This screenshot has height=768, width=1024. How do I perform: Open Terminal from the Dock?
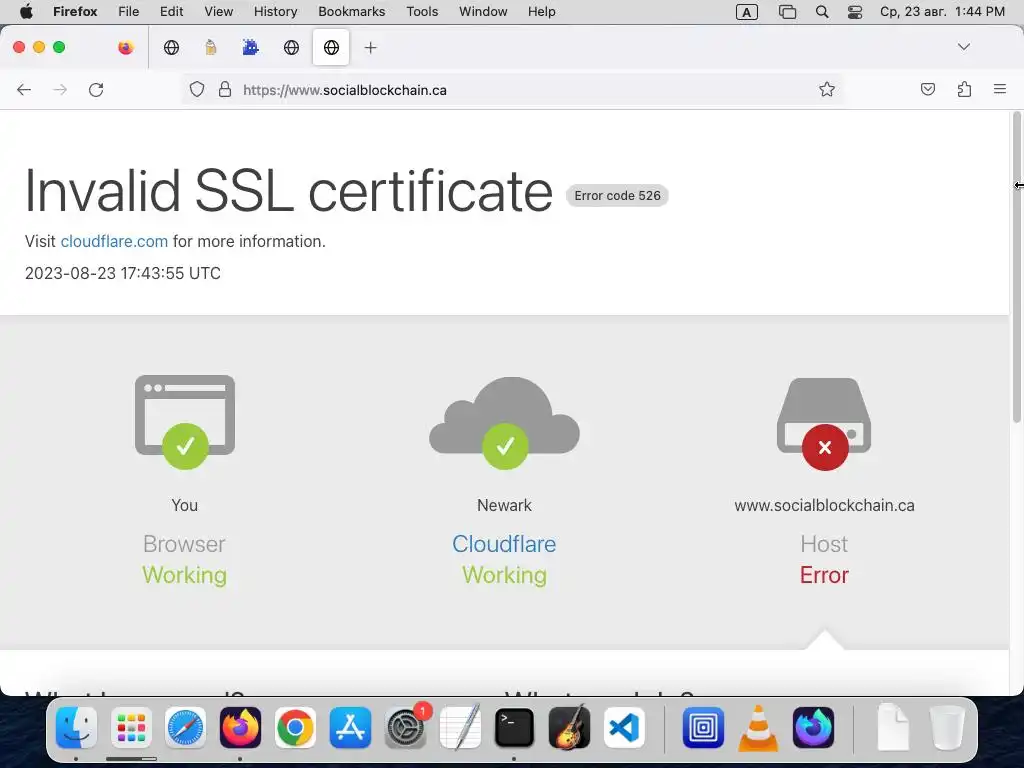(515, 728)
